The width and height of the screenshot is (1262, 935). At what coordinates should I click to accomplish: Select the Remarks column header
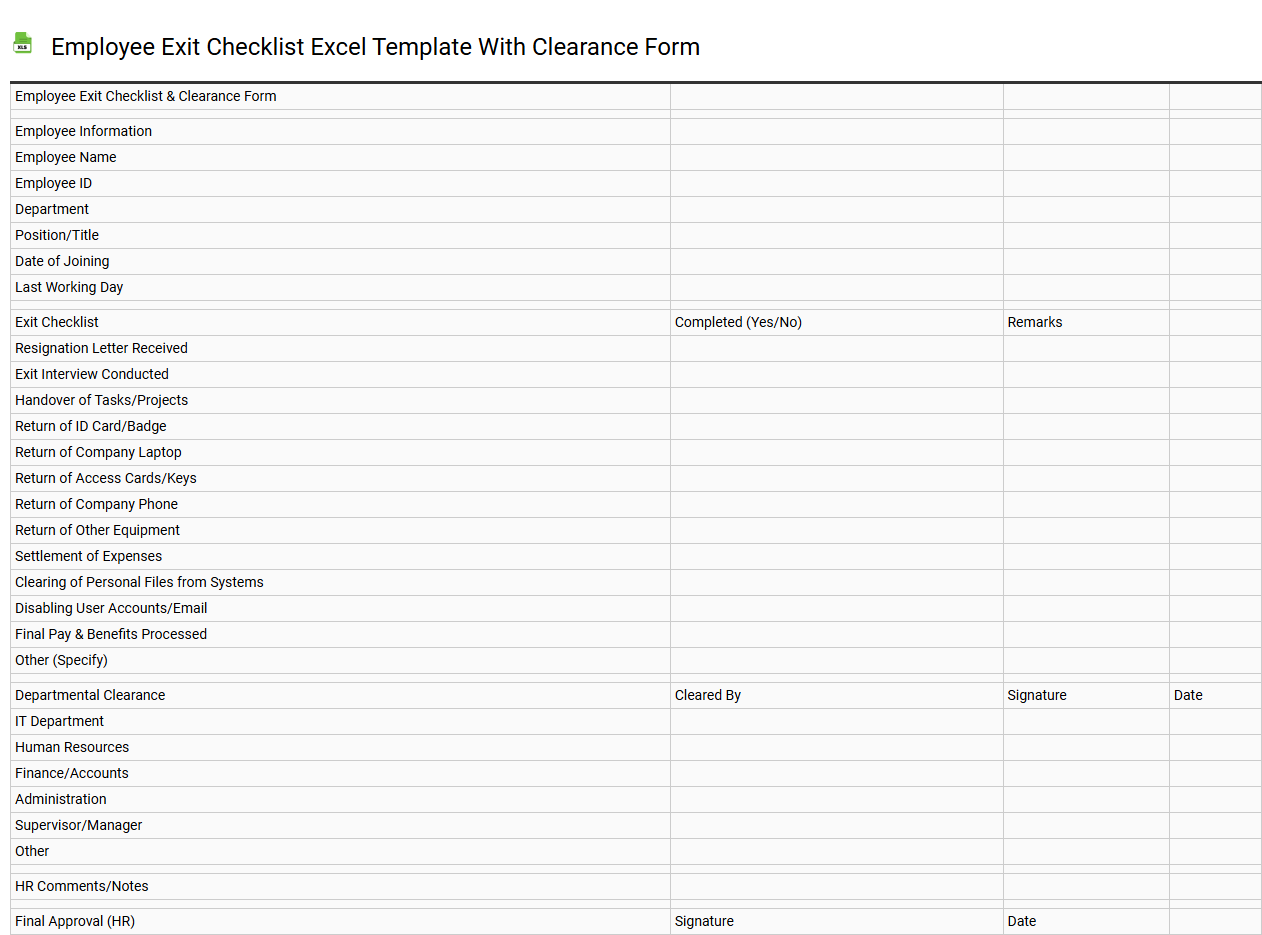coord(1034,322)
